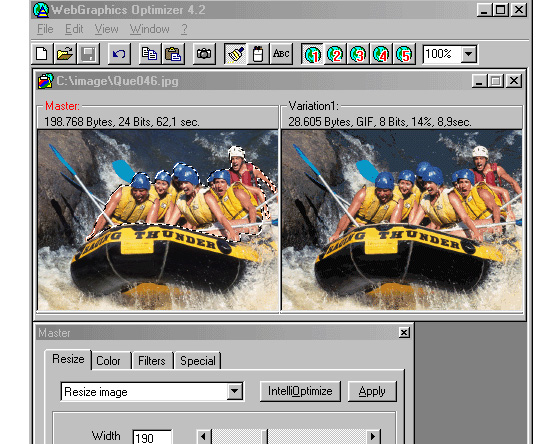Switch to the Filters tab
Image resolution: width=560 pixels, height=444 pixels.
[152, 361]
